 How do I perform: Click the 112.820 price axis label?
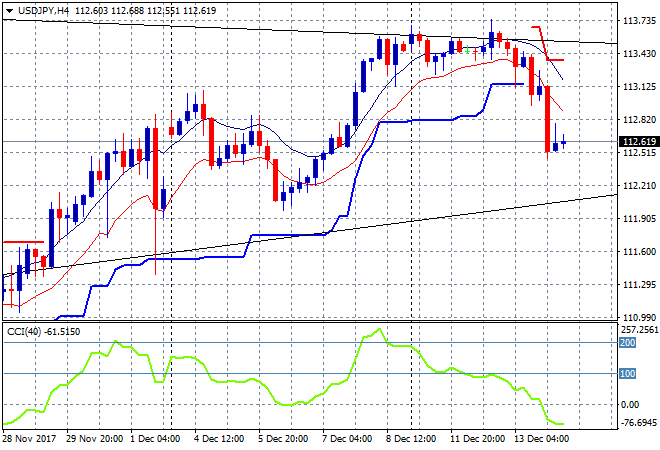pos(639,120)
